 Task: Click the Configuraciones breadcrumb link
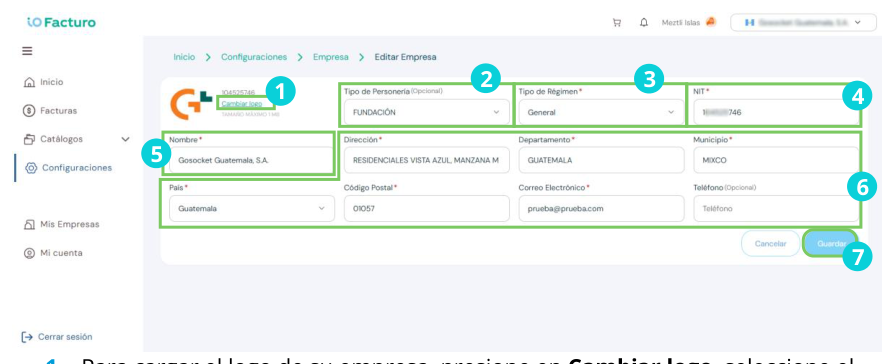coord(254,57)
